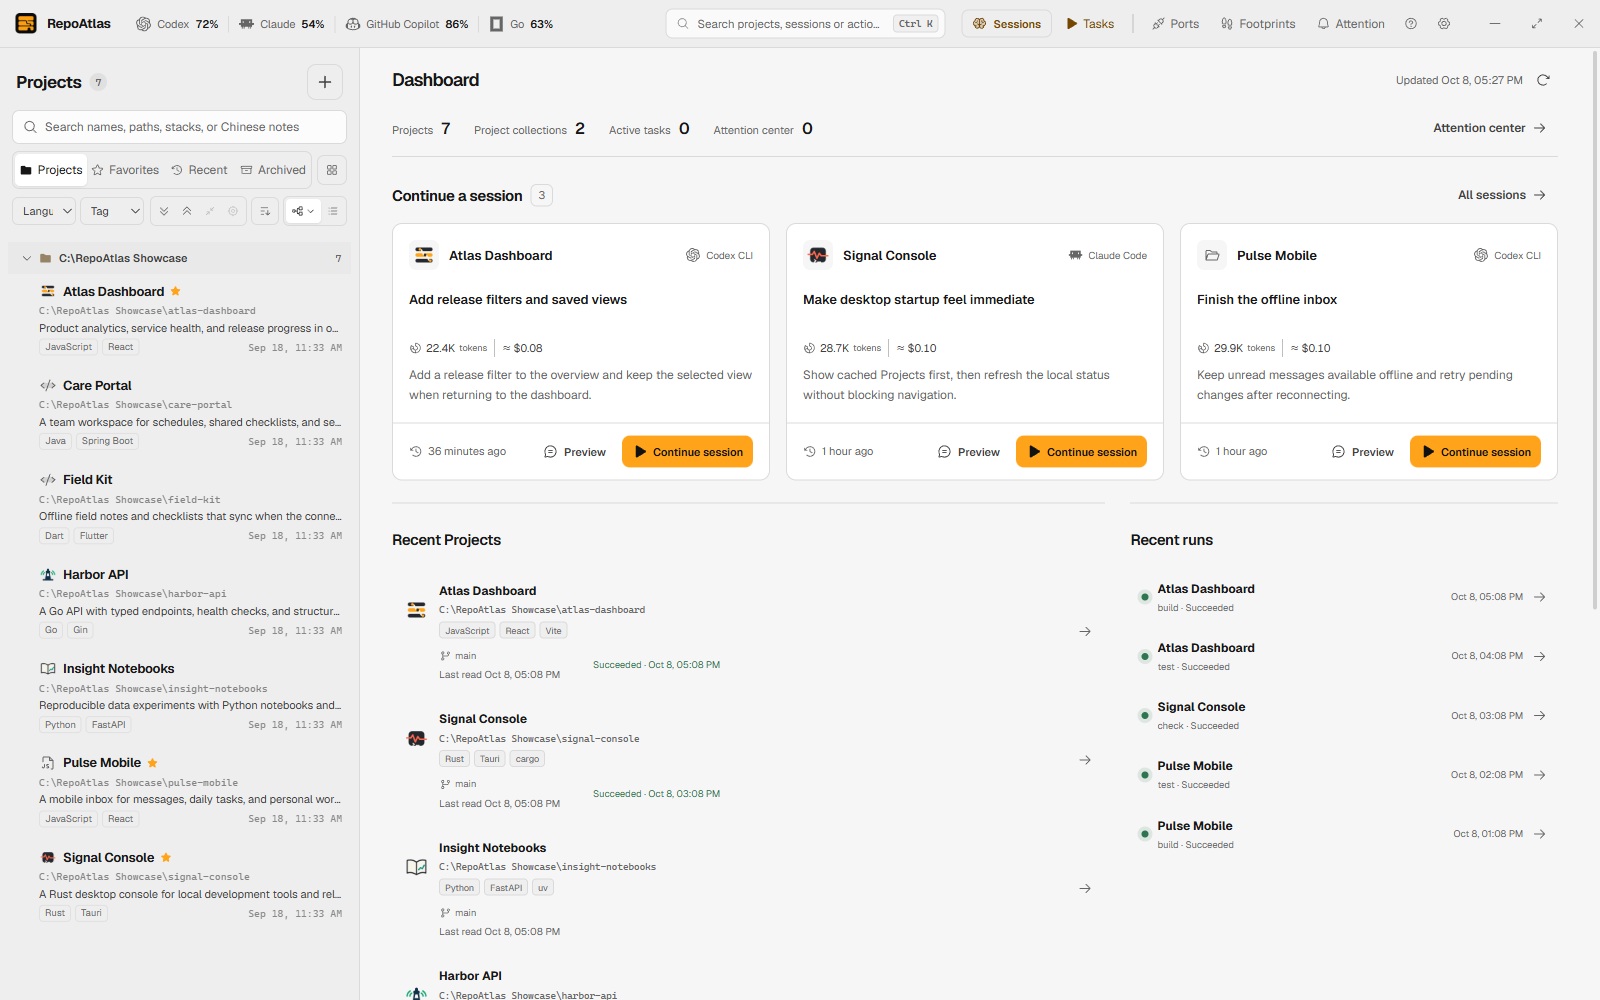The height and width of the screenshot is (1000, 1600).
Task: Open the Ports panel
Action: coord(1176,24)
